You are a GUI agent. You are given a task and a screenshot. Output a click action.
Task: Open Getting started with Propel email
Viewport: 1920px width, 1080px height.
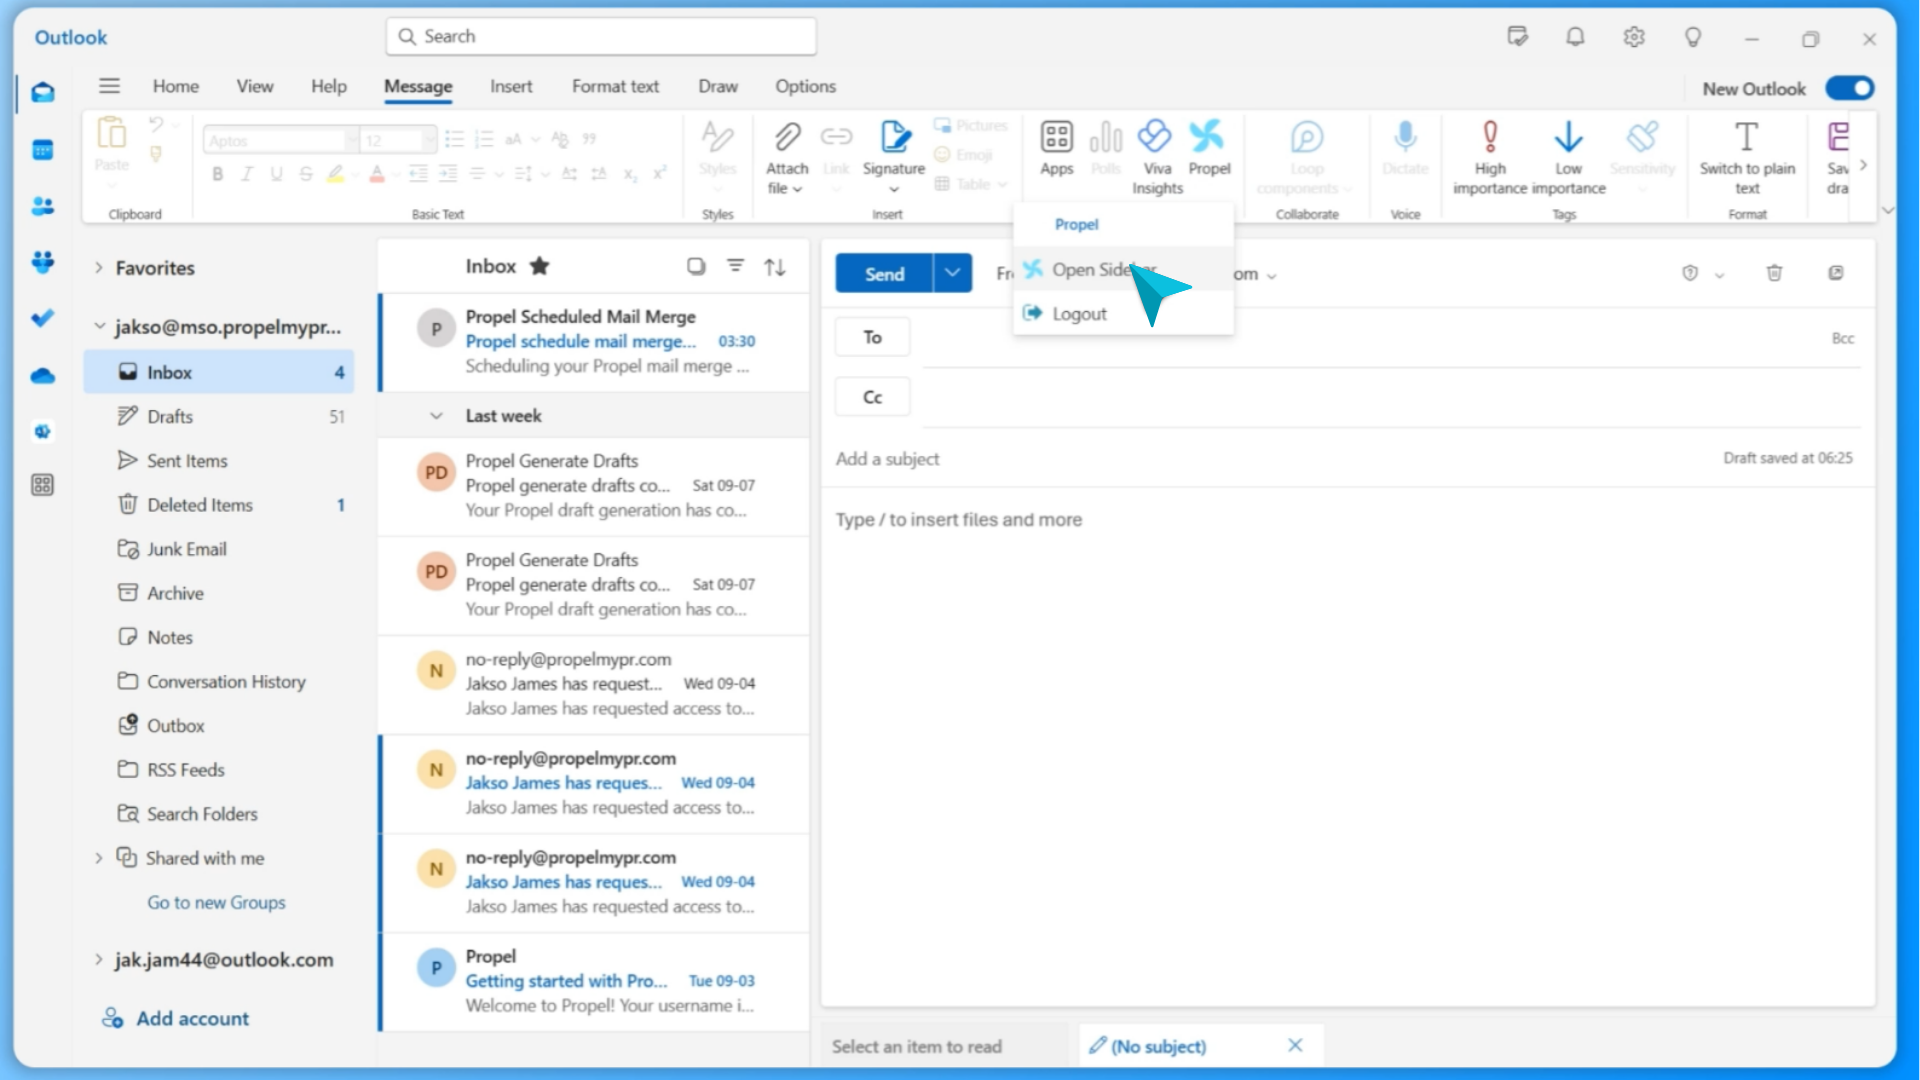(595, 981)
